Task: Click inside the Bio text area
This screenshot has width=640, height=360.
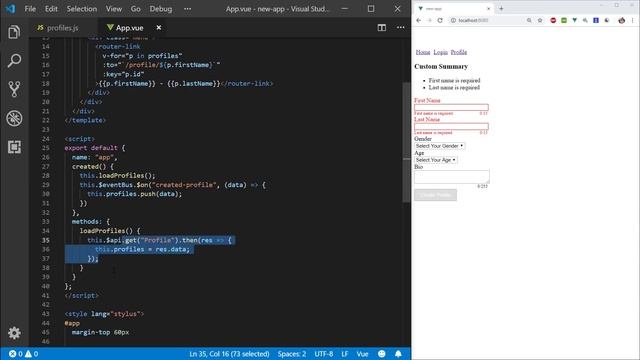Action: coord(451,177)
